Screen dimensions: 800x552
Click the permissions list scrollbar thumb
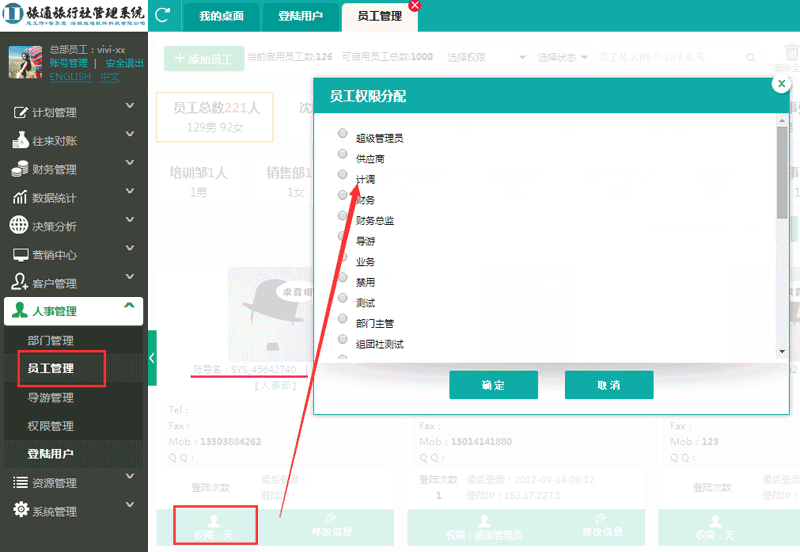(x=781, y=172)
